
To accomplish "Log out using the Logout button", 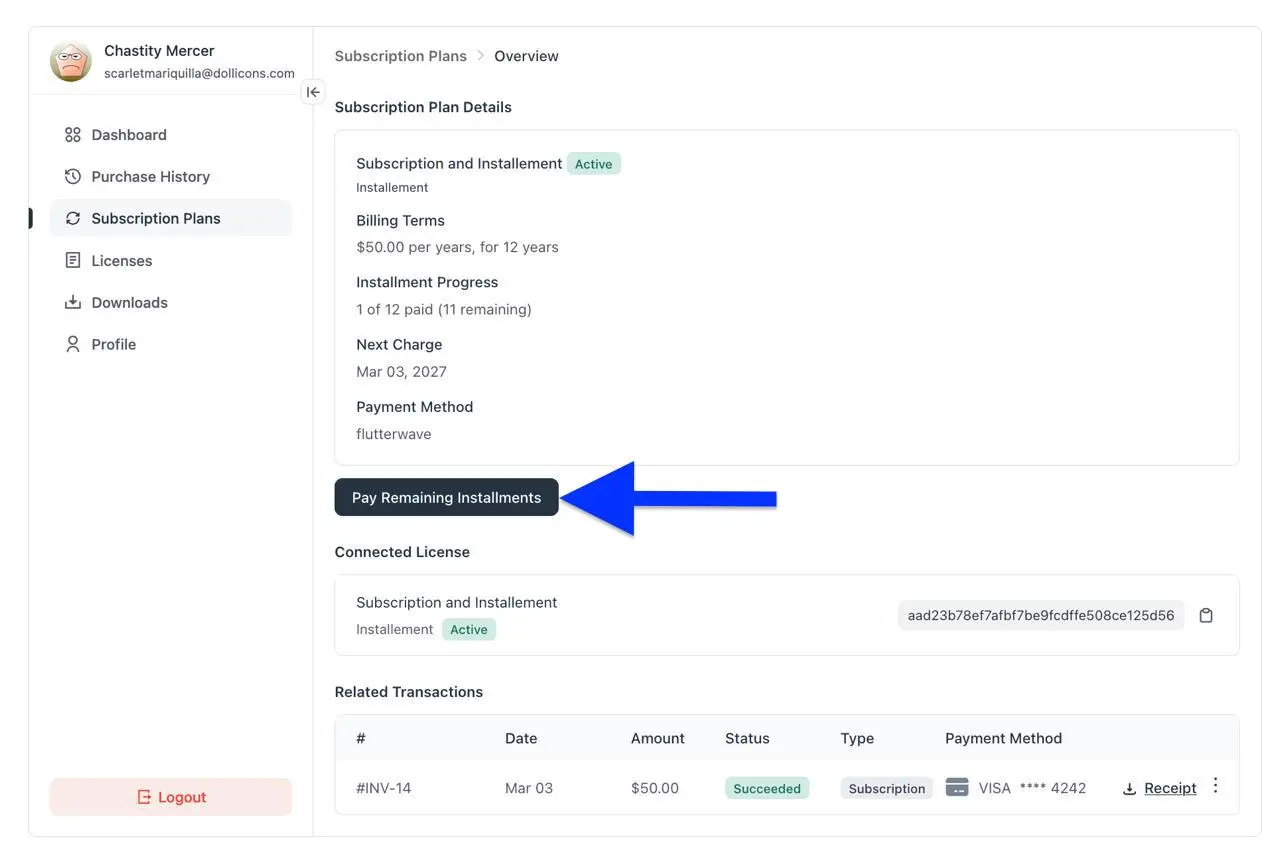I will point(171,797).
